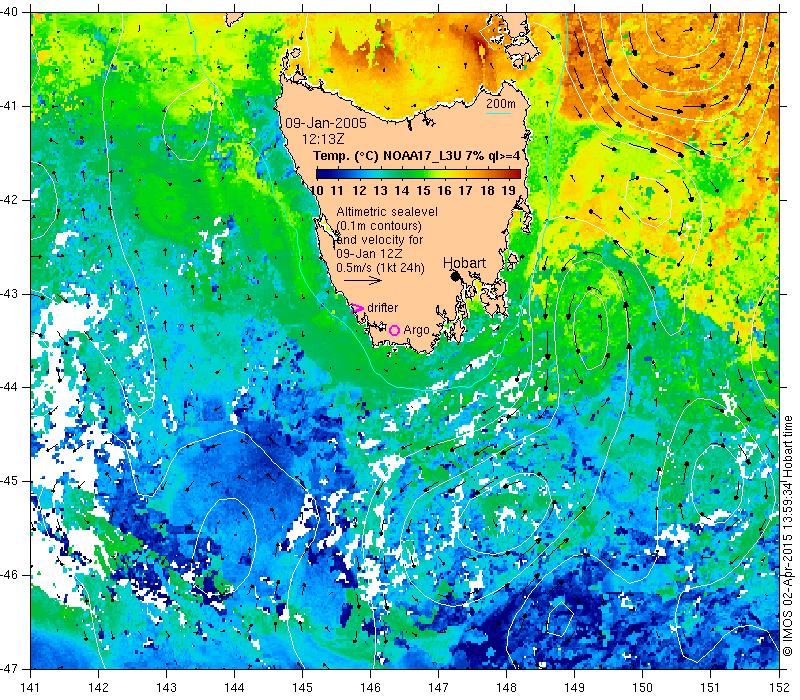
Task: Click the '12:13Z' time text
Action: (x=323, y=139)
